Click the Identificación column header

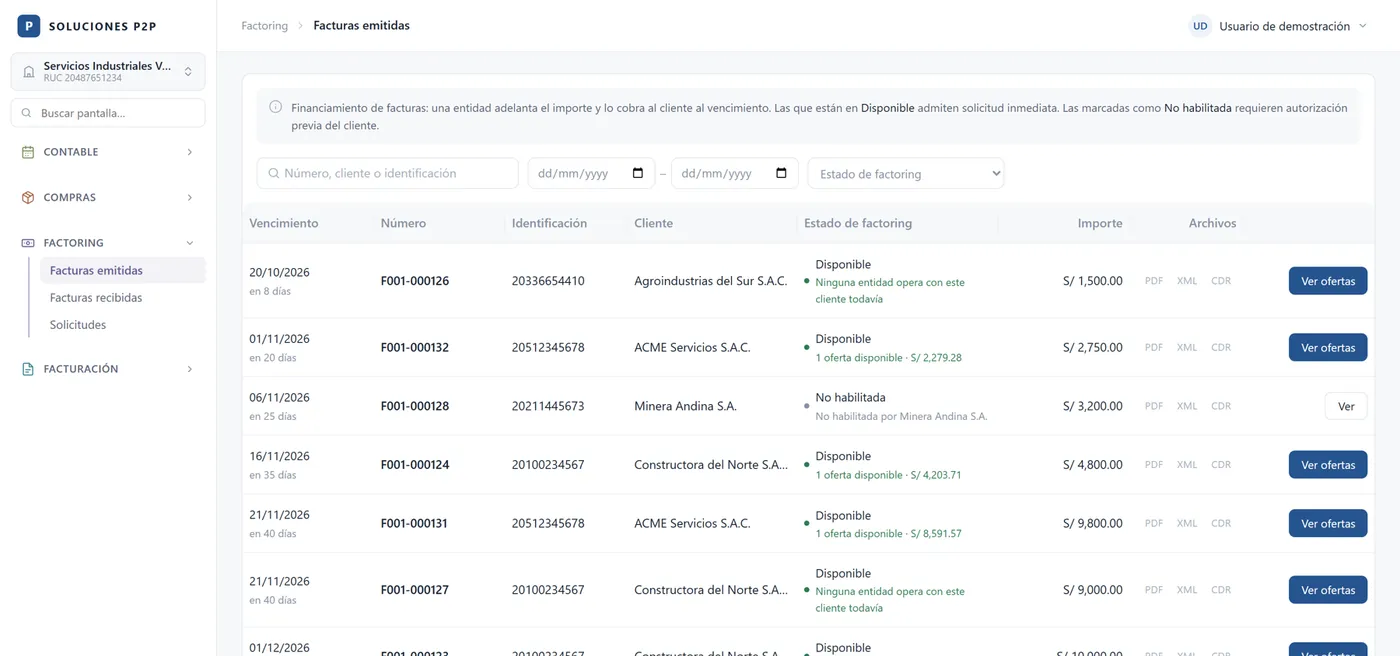pyautogui.click(x=549, y=223)
